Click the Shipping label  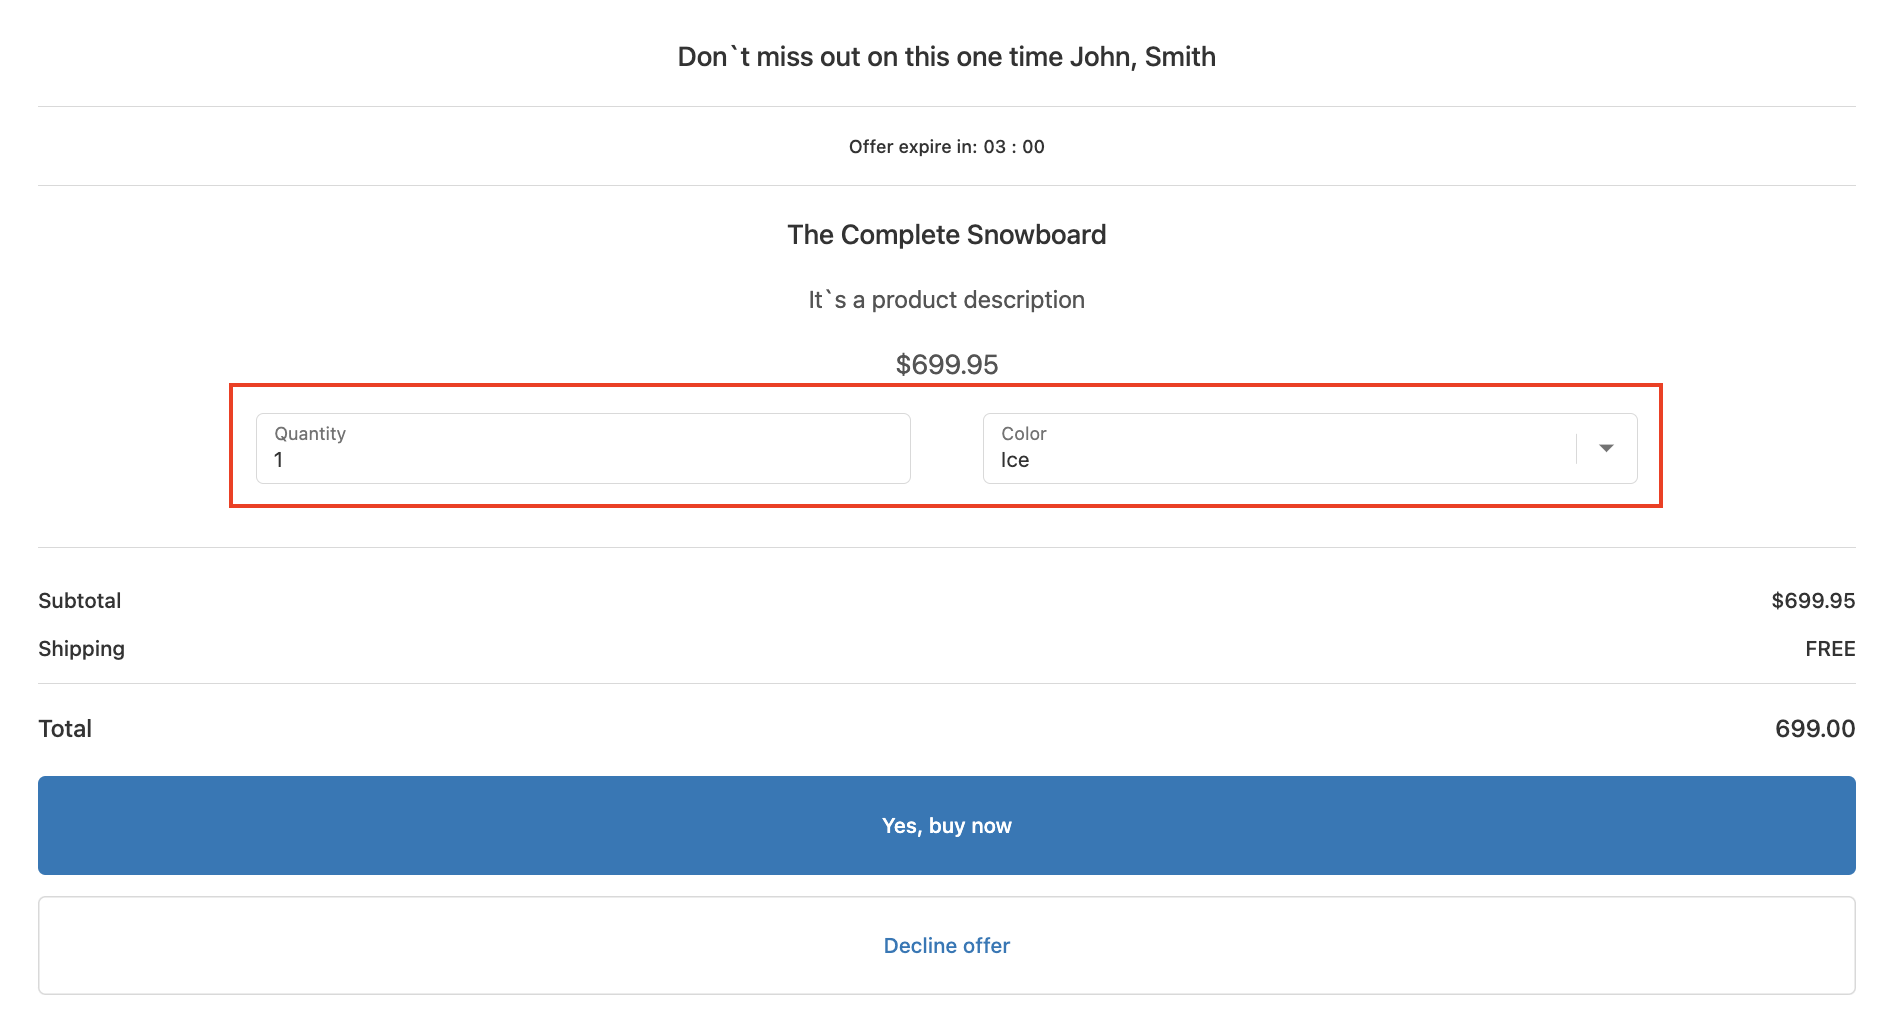point(82,649)
